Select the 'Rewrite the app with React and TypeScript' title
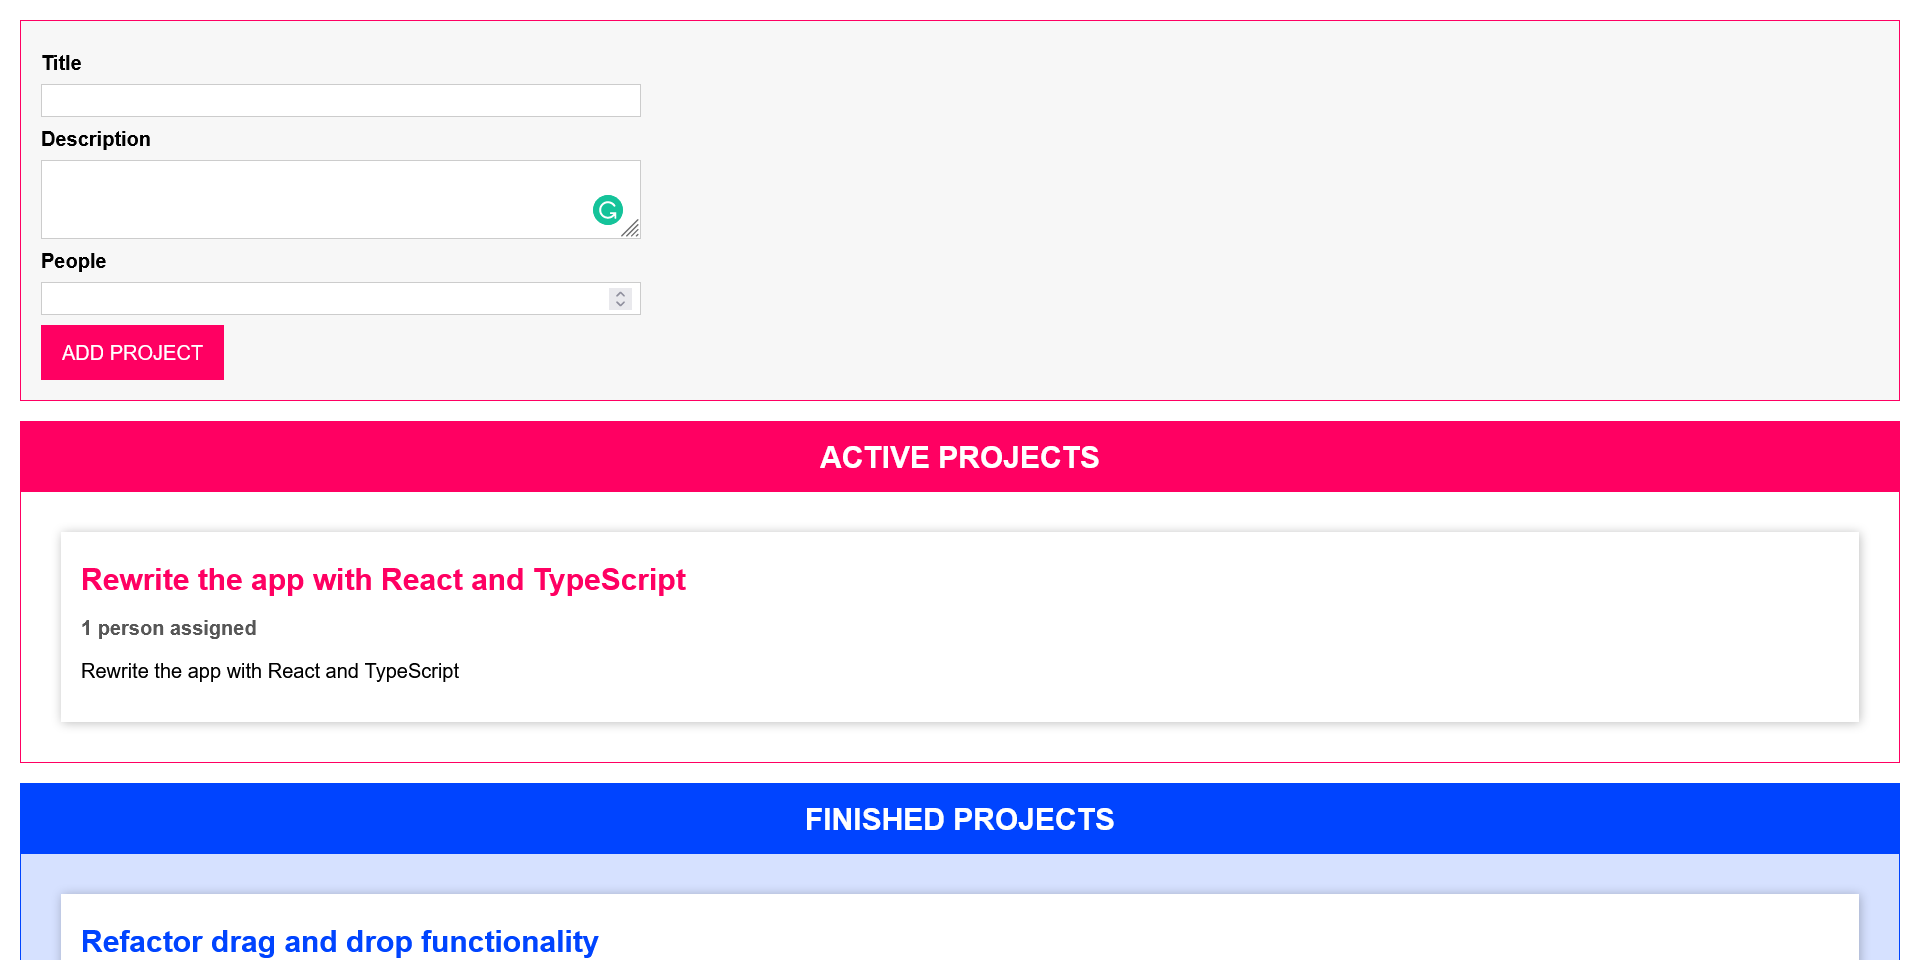 coord(383,579)
